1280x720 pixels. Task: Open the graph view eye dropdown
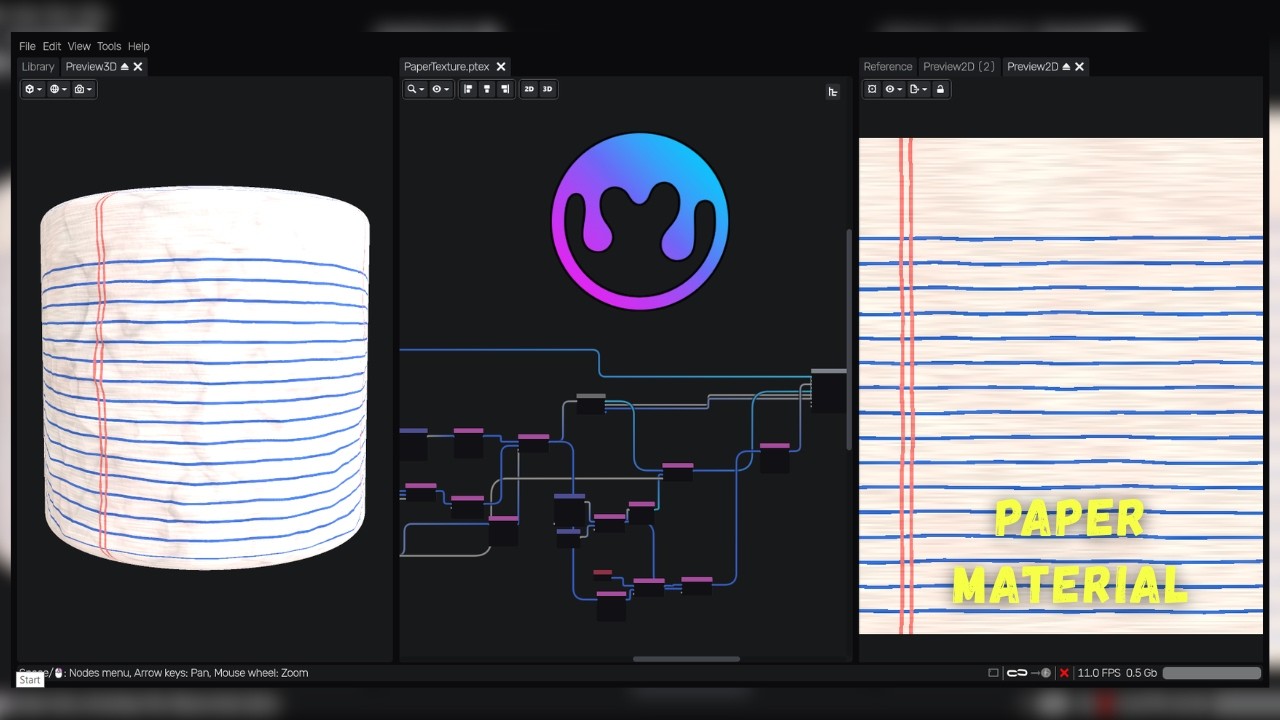coord(441,89)
